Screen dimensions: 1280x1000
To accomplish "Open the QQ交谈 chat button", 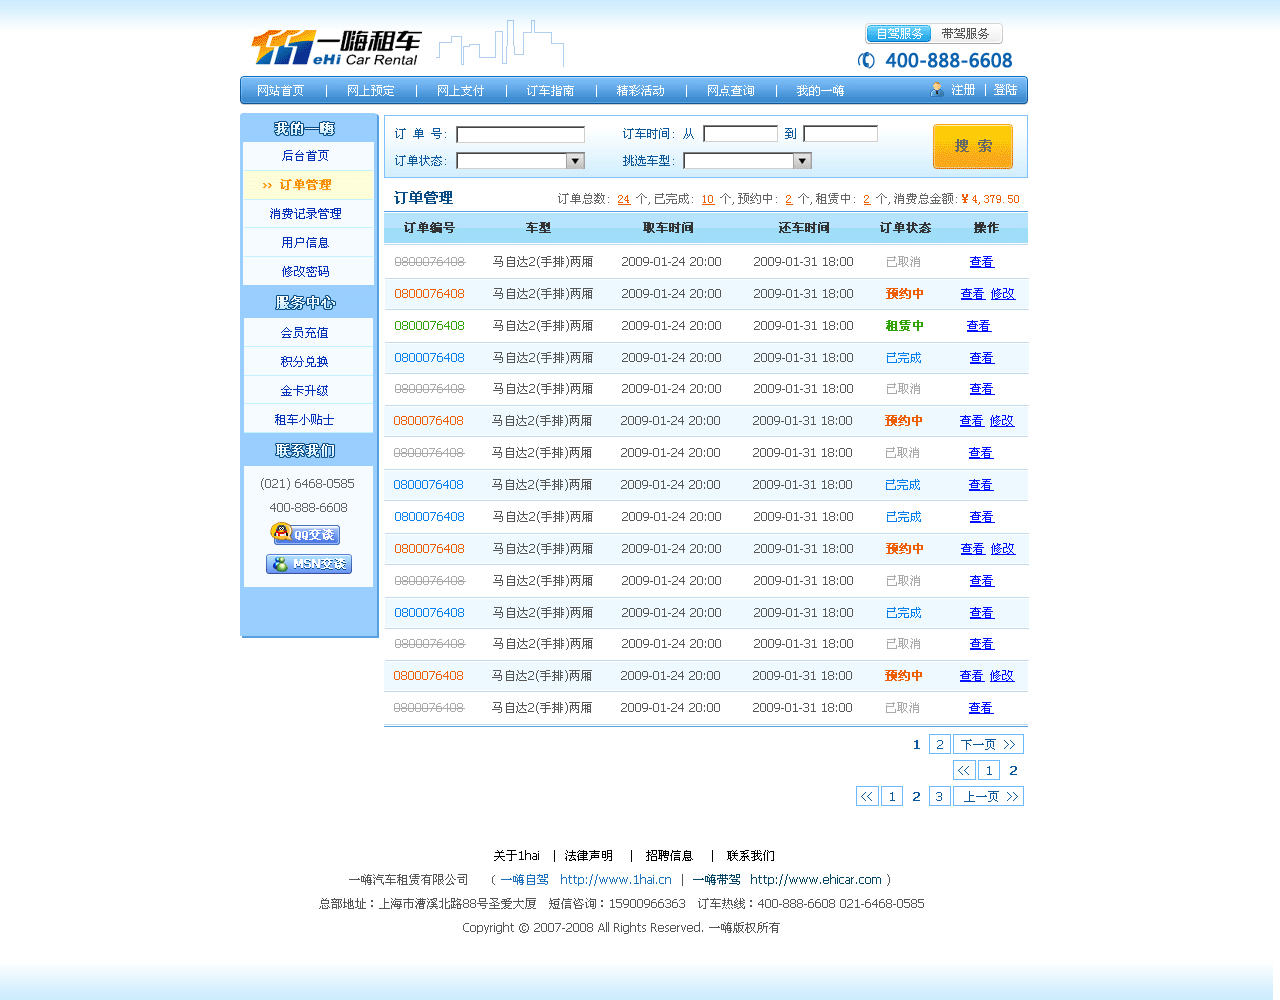I will (x=305, y=534).
